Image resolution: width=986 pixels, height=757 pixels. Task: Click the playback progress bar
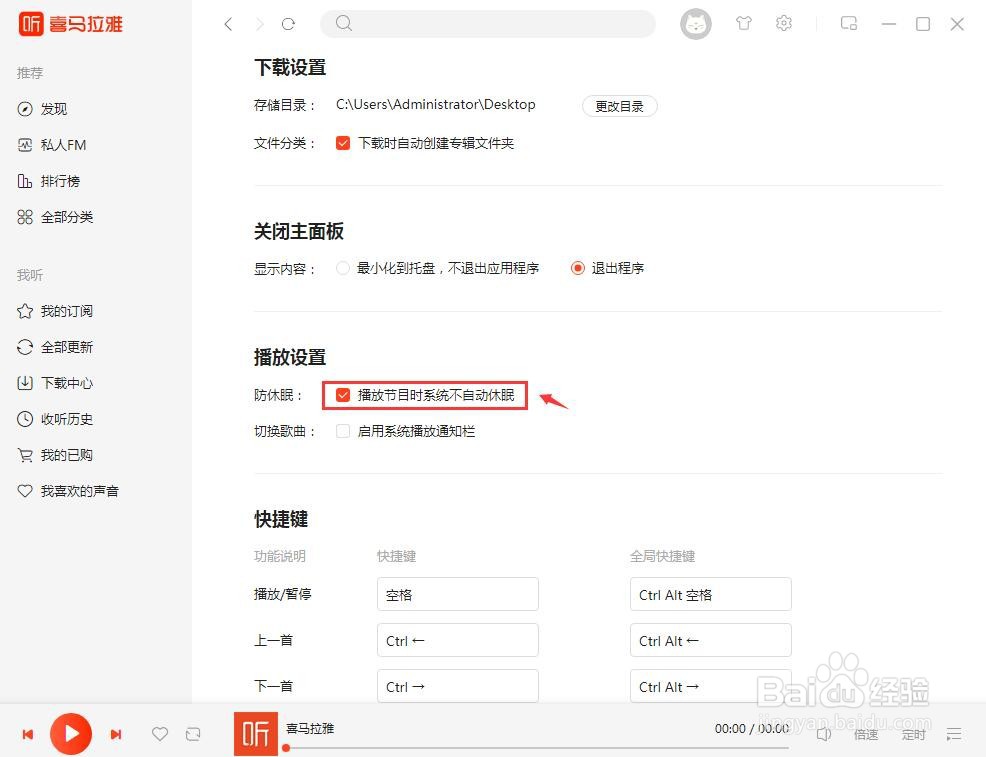click(x=537, y=748)
